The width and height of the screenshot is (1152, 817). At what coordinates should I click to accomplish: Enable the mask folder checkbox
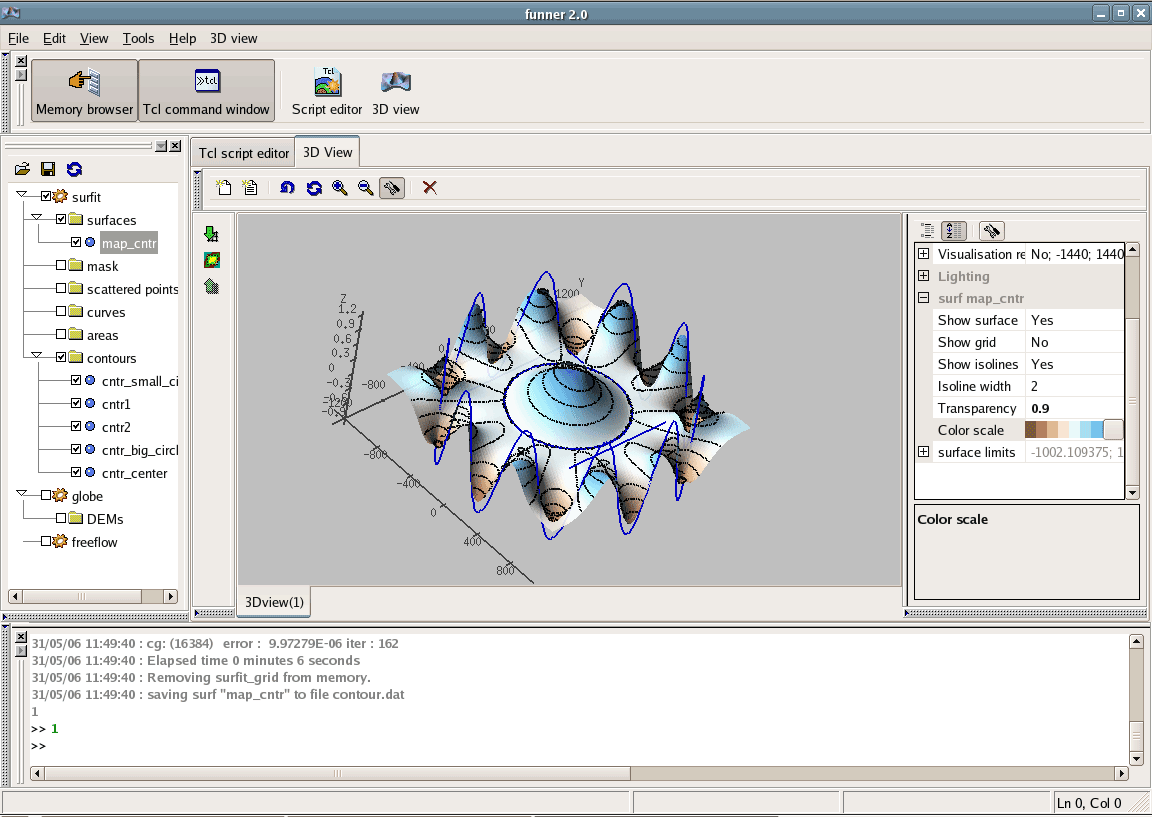point(62,266)
